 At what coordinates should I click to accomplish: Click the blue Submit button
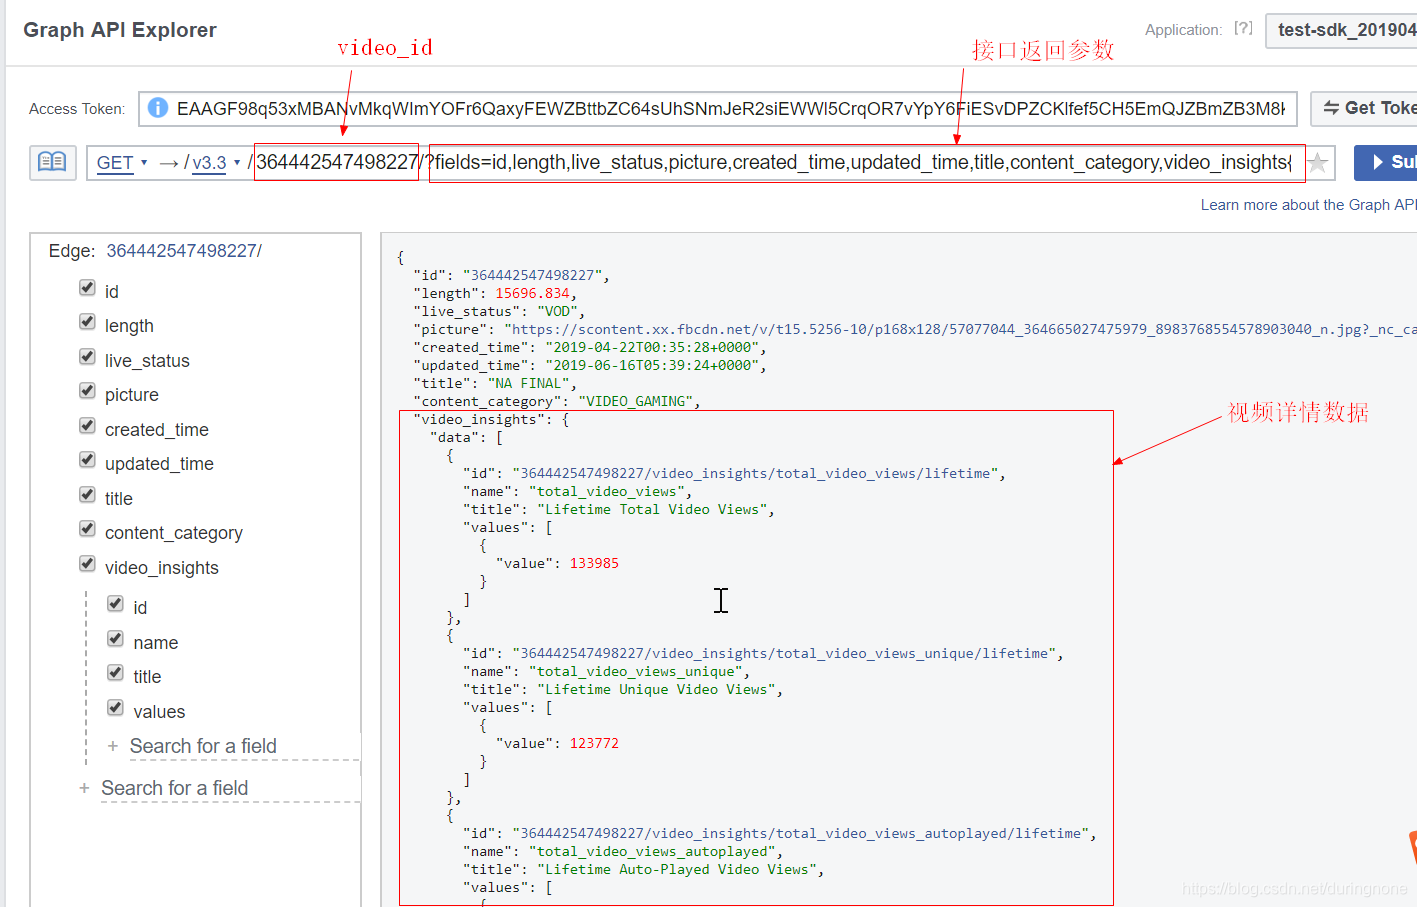click(x=1385, y=162)
